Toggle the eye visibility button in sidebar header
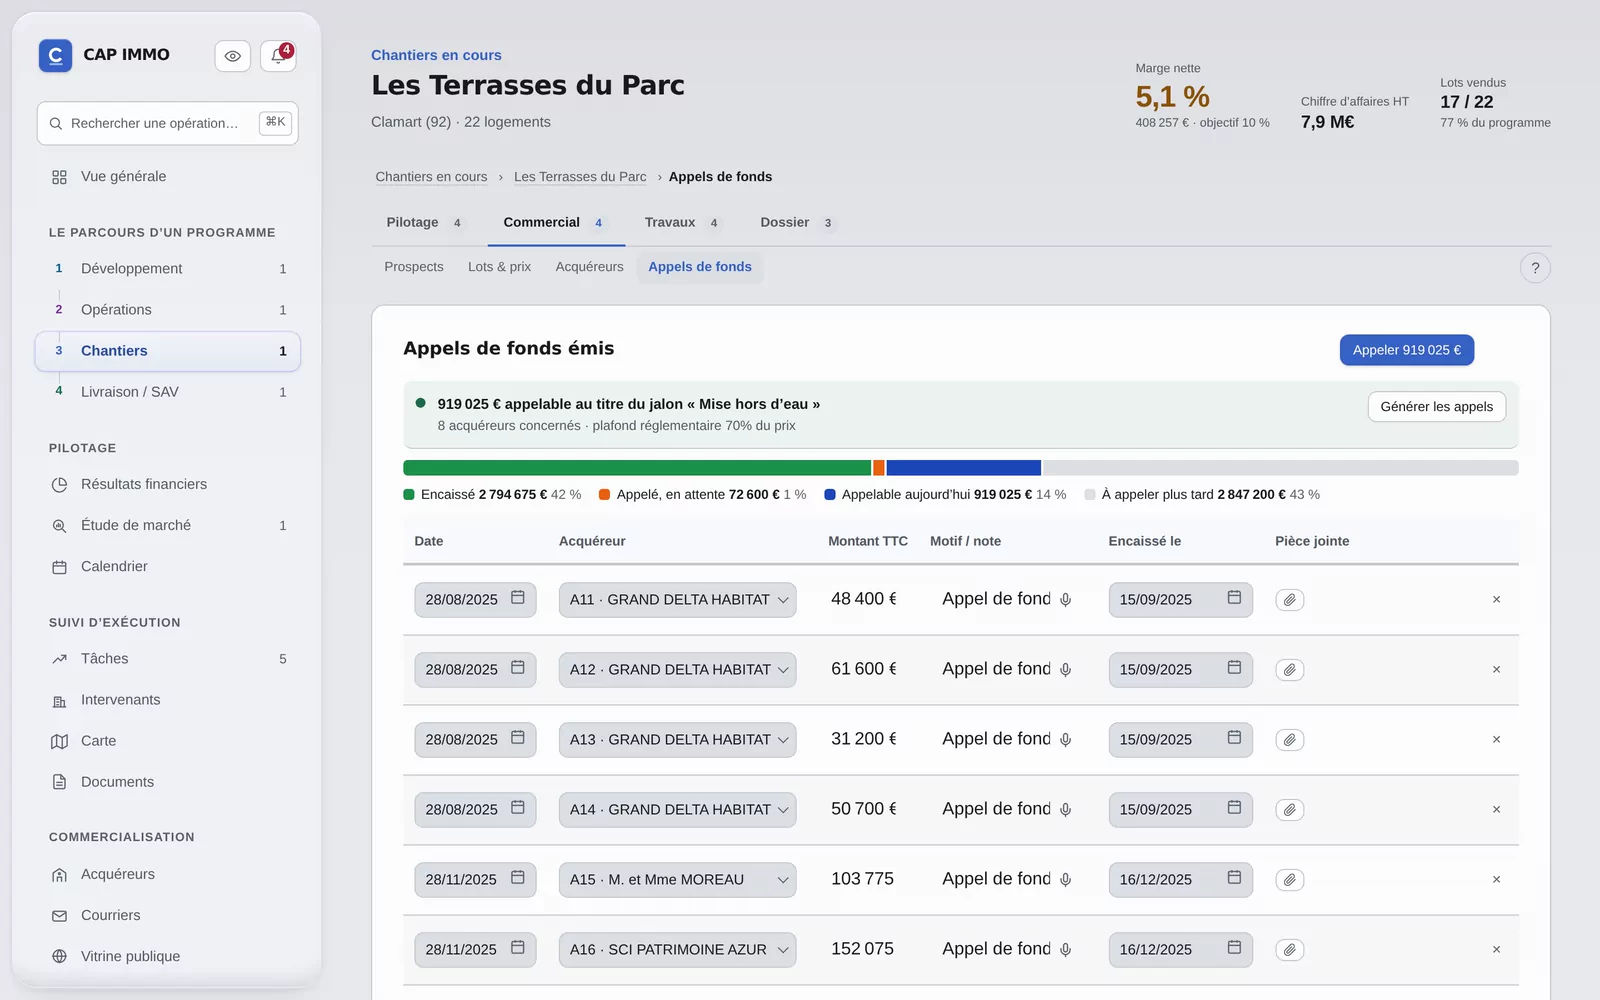The image size is (1600, 1000). (x=232, y=56)
